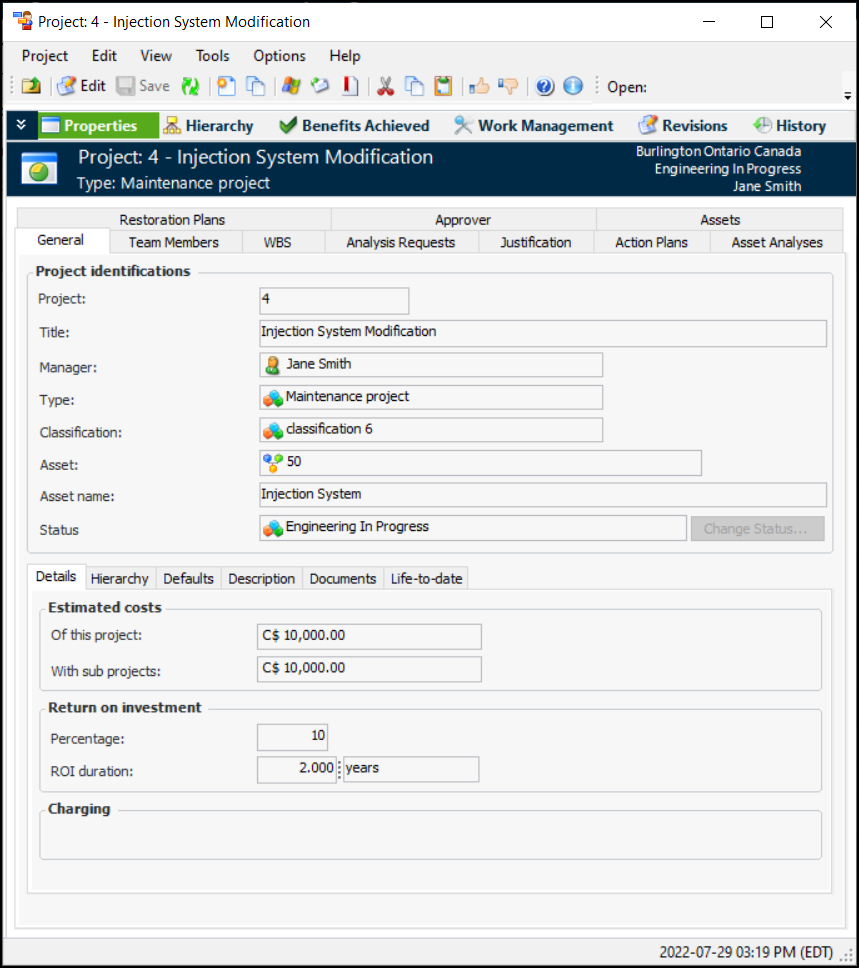The height and width of the screenshot is (968, 859).
Task: Click the thumbs-up approve icon
Action: click(479, 86)
